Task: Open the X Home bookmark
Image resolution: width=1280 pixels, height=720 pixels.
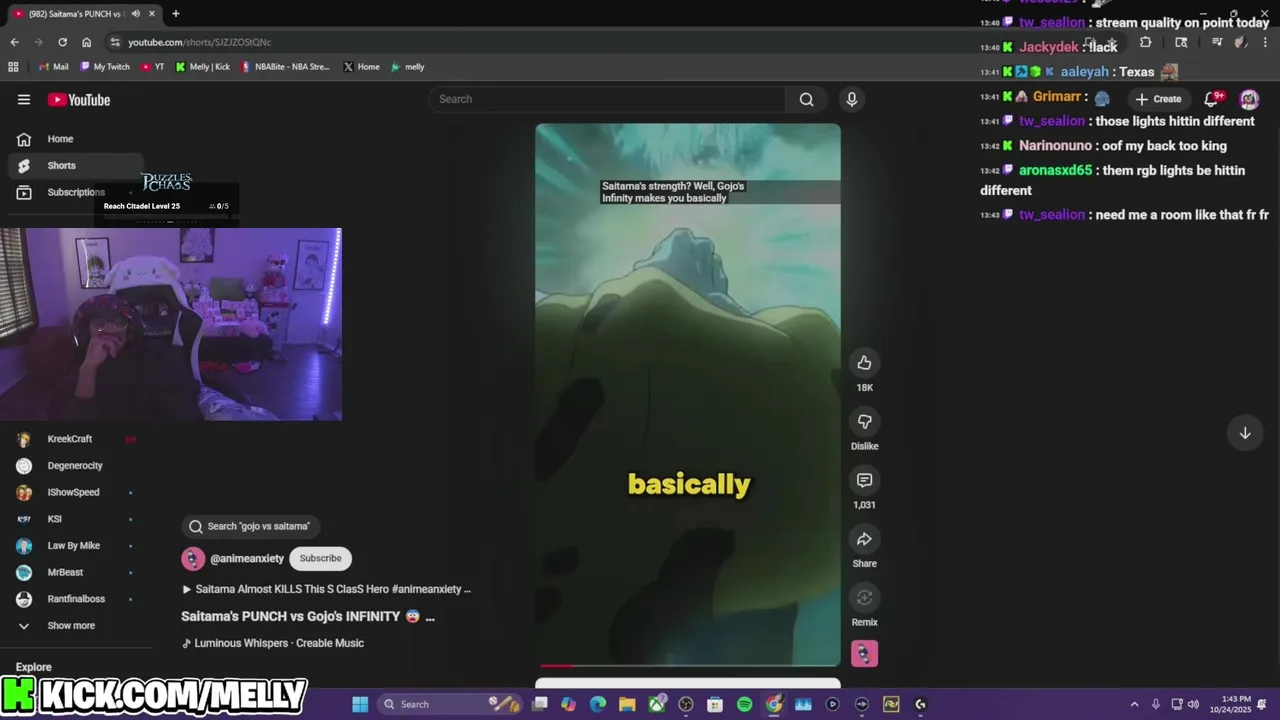Action: pyautogui.click(x=362, y=67)
